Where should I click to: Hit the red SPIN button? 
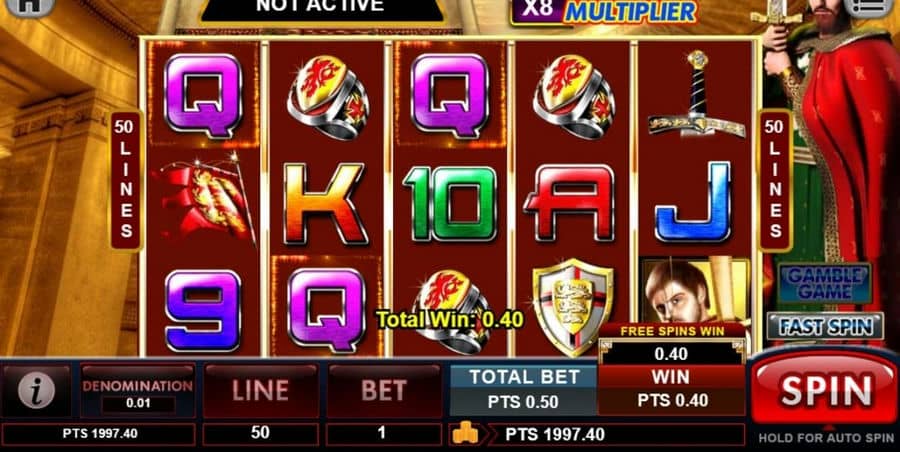pyautogui.click(x=826, y=389)
